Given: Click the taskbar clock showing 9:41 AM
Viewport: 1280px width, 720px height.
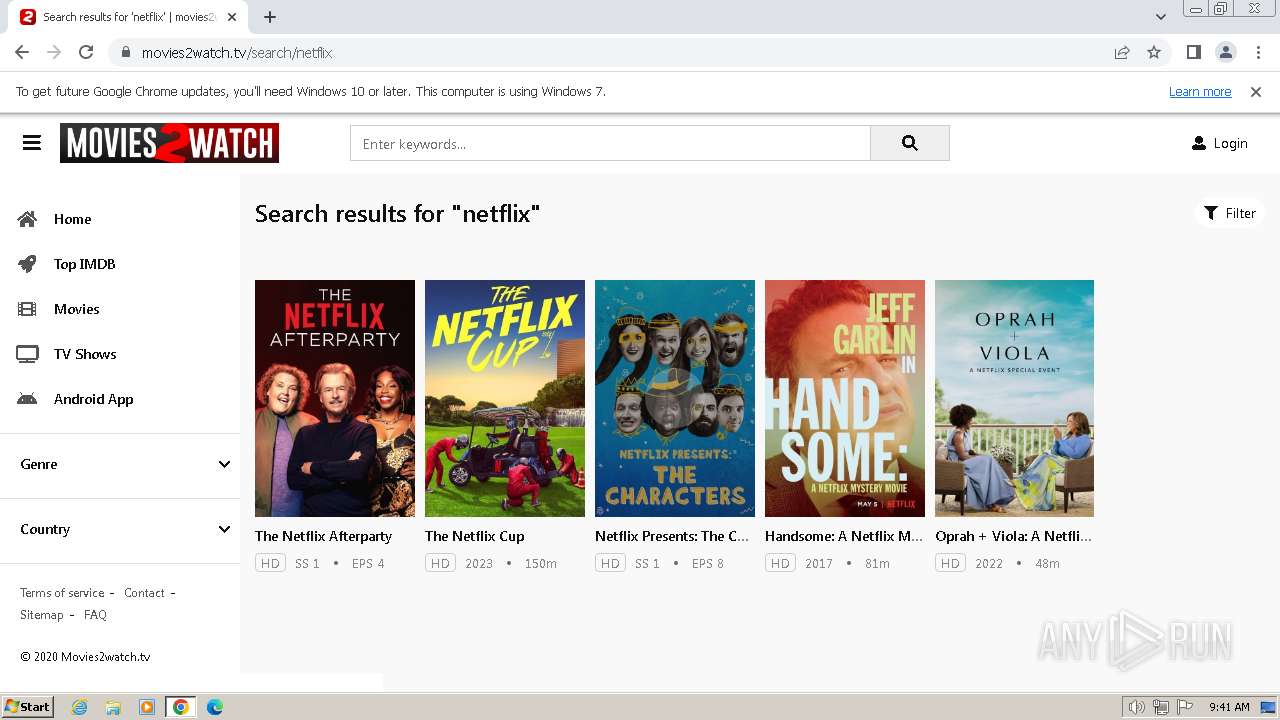Looking at the screenshot, I should point(1229,707).
